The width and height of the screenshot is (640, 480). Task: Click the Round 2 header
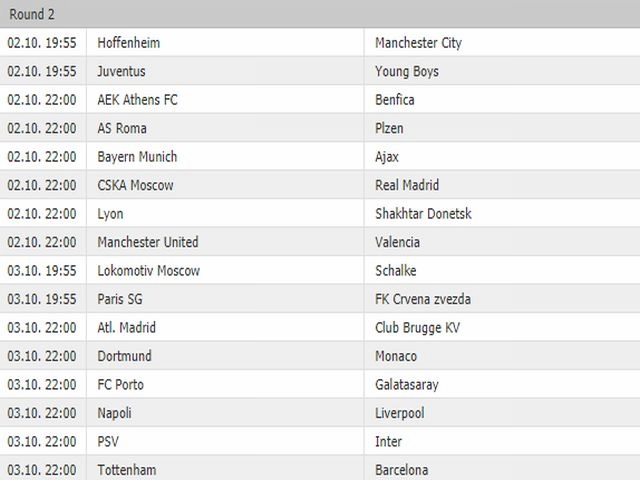point(32,14)
